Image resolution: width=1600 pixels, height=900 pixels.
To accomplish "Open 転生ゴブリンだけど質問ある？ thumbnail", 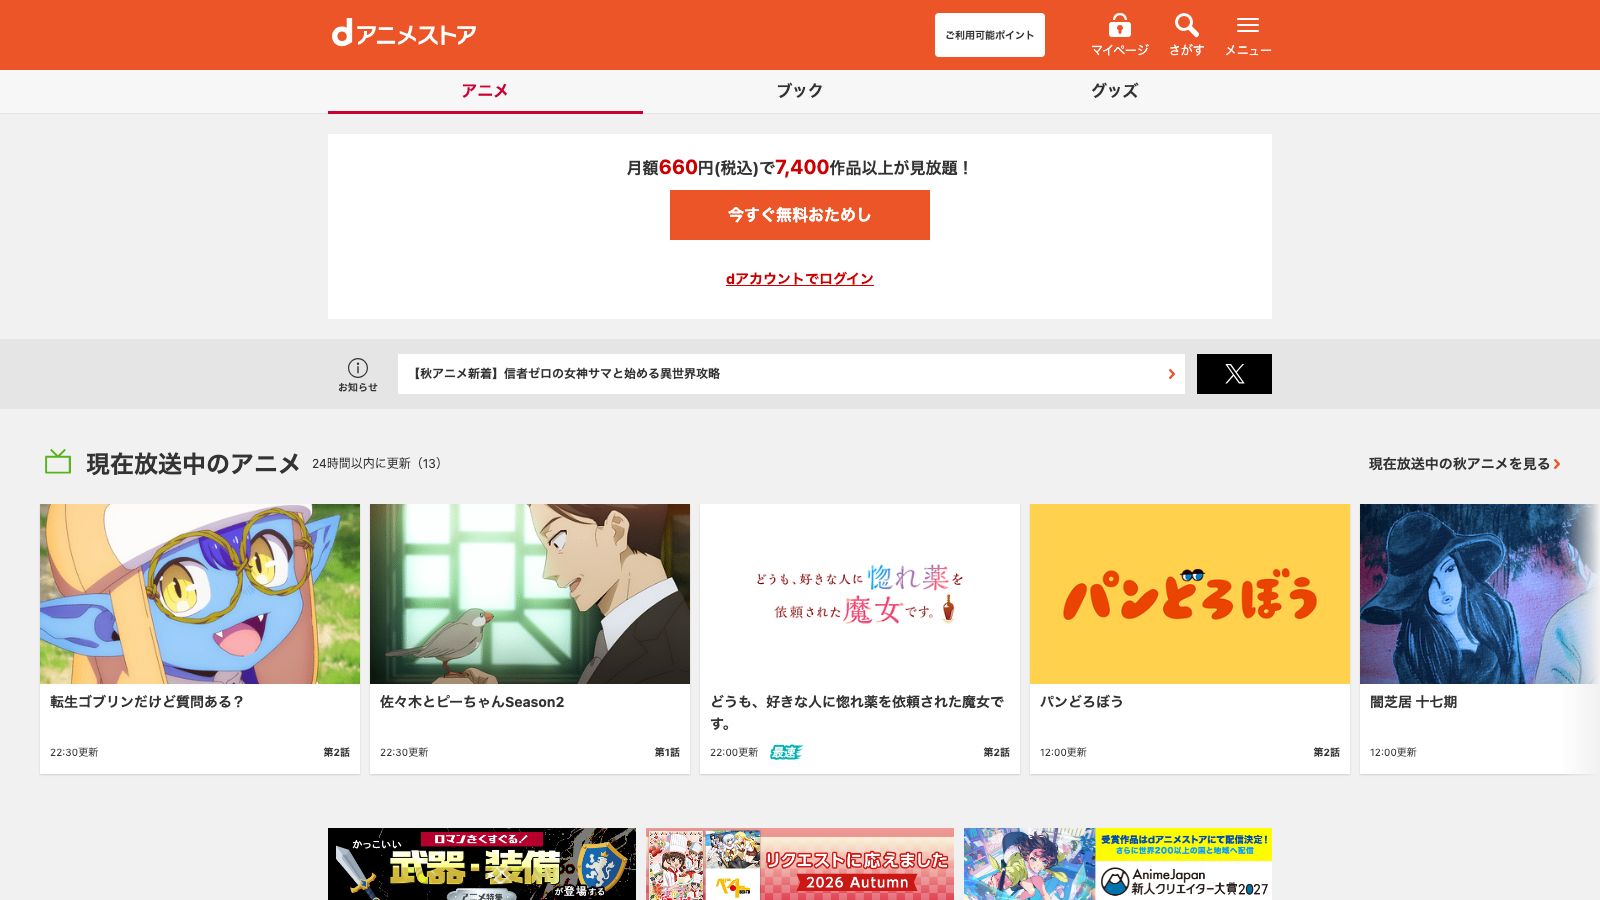I will [200, 594].
